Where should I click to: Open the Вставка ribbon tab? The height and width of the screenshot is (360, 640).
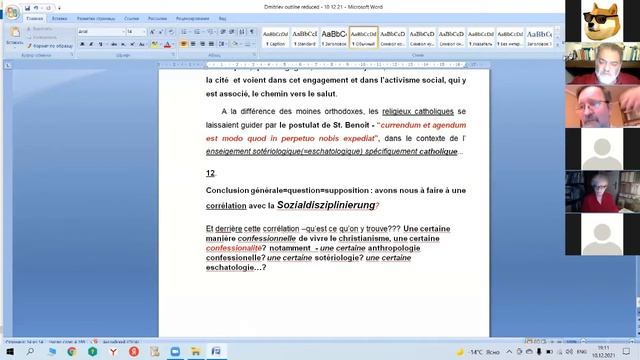point(60,18)
